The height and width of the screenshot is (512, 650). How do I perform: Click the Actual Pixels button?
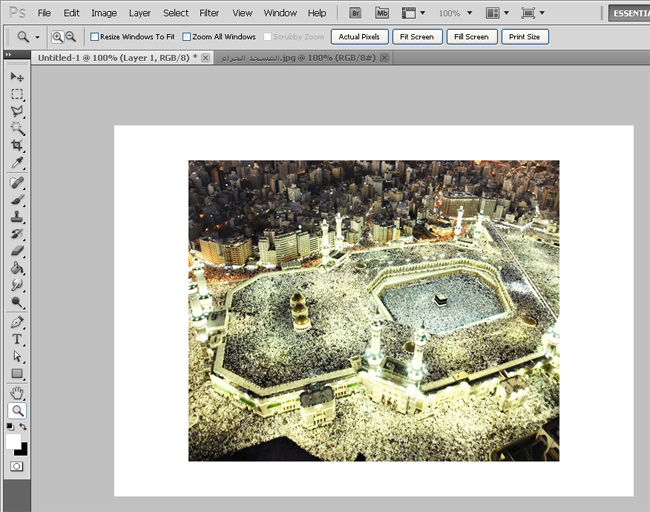(359, 37)
